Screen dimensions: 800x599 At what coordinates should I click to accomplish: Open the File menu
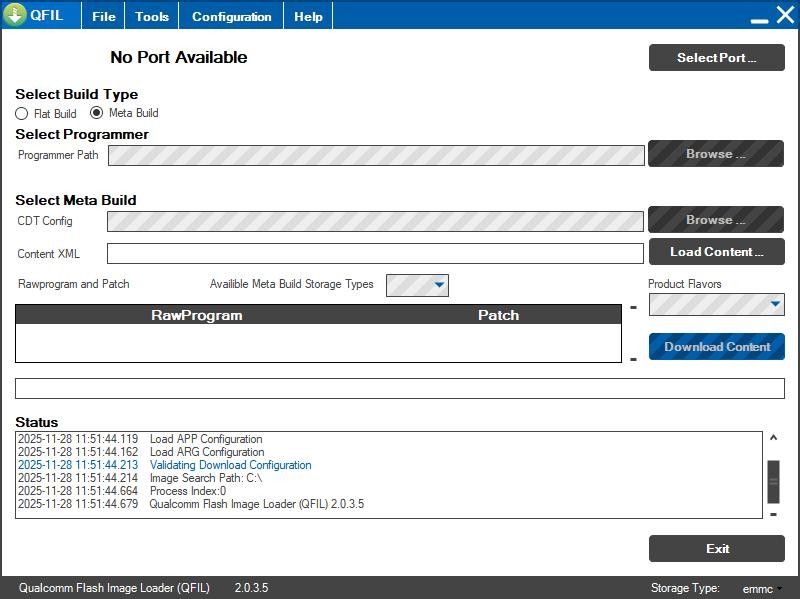104,16
